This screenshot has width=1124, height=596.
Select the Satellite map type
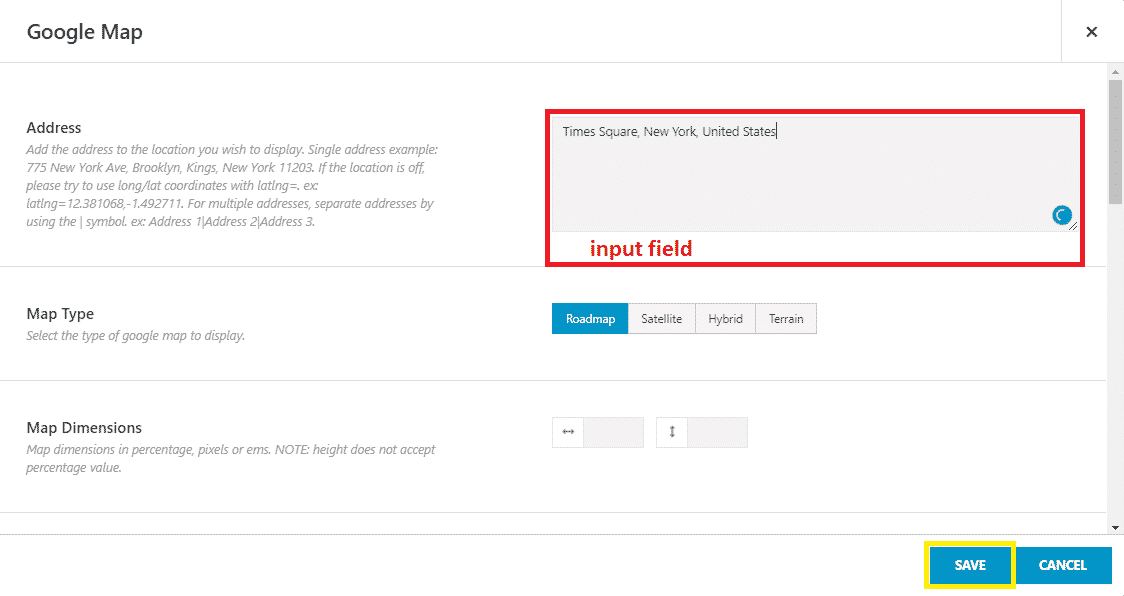tap(661, 318)
